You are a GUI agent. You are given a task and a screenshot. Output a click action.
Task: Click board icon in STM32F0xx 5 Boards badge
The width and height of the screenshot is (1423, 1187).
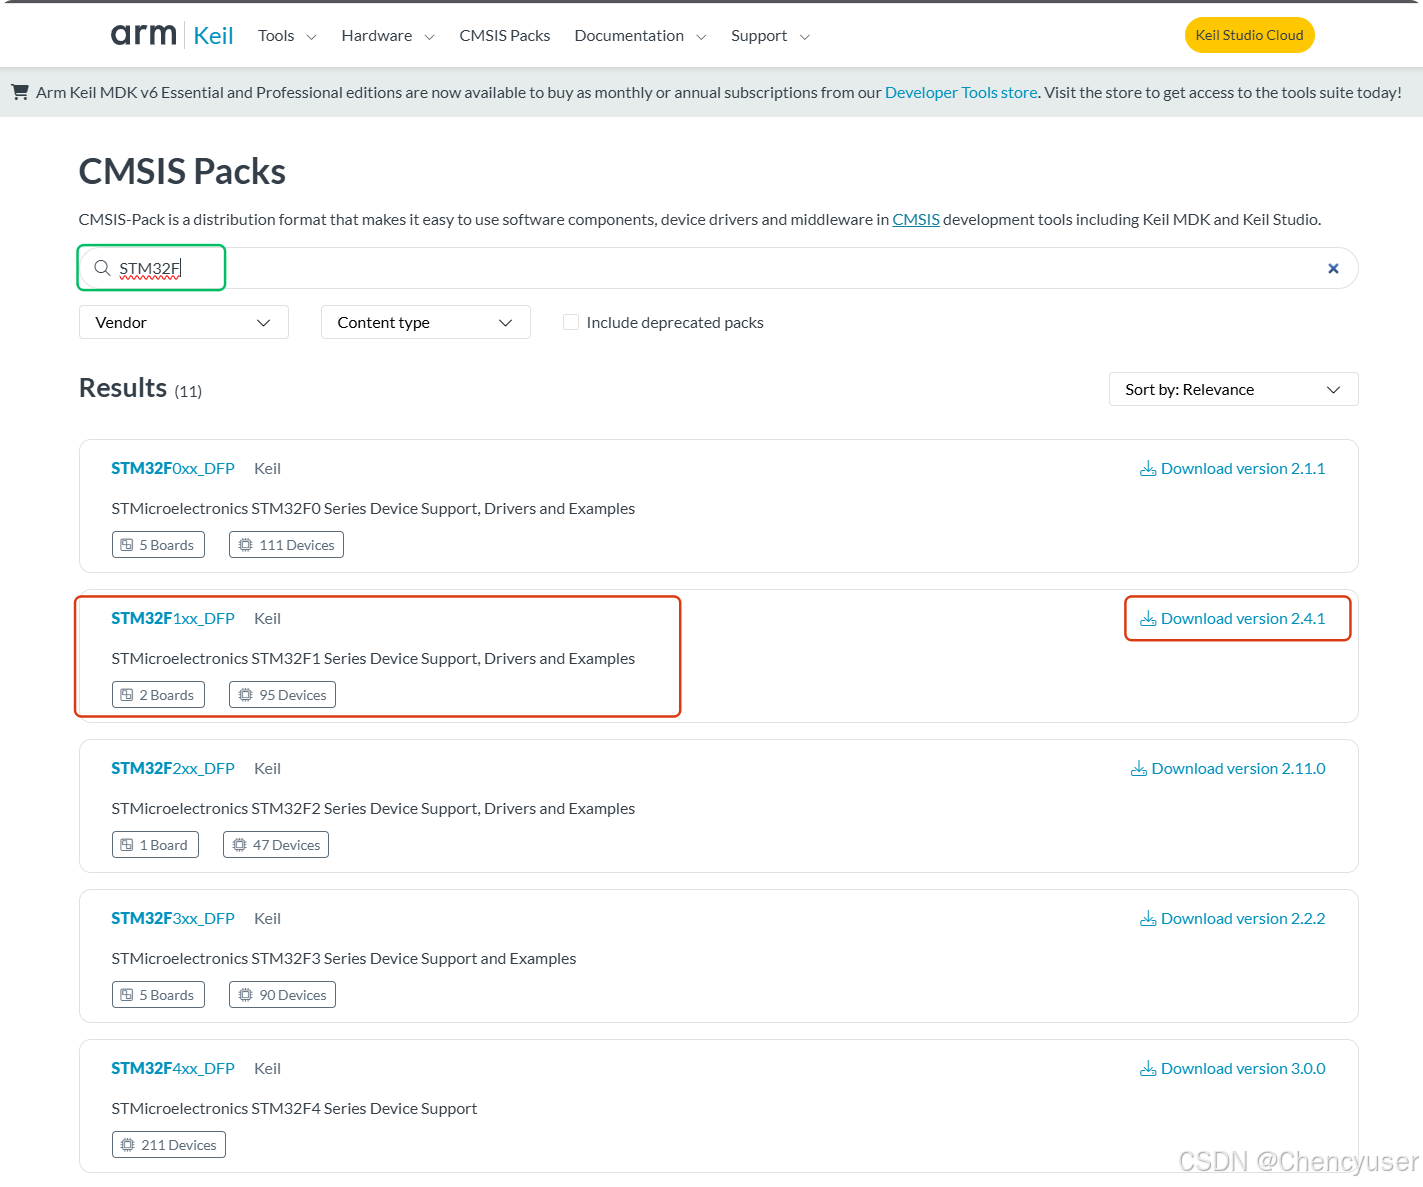coord(127,545)
